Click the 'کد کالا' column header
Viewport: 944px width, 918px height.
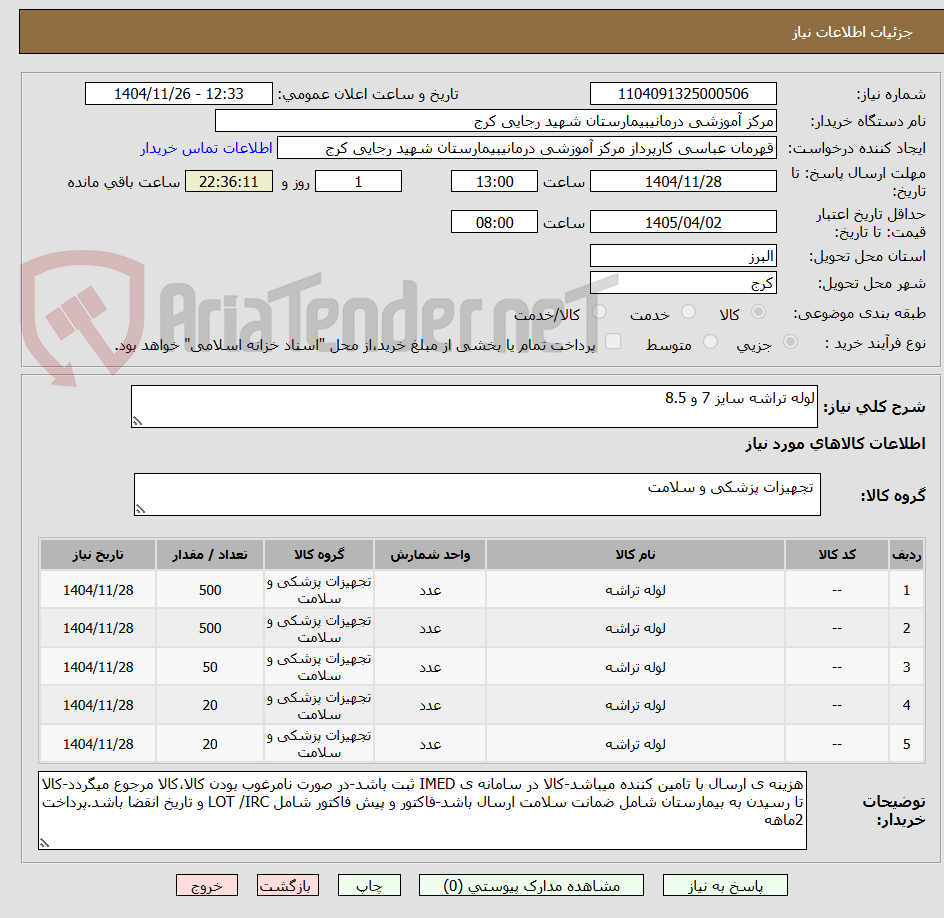pyautogui.click(x=837, y=554)
